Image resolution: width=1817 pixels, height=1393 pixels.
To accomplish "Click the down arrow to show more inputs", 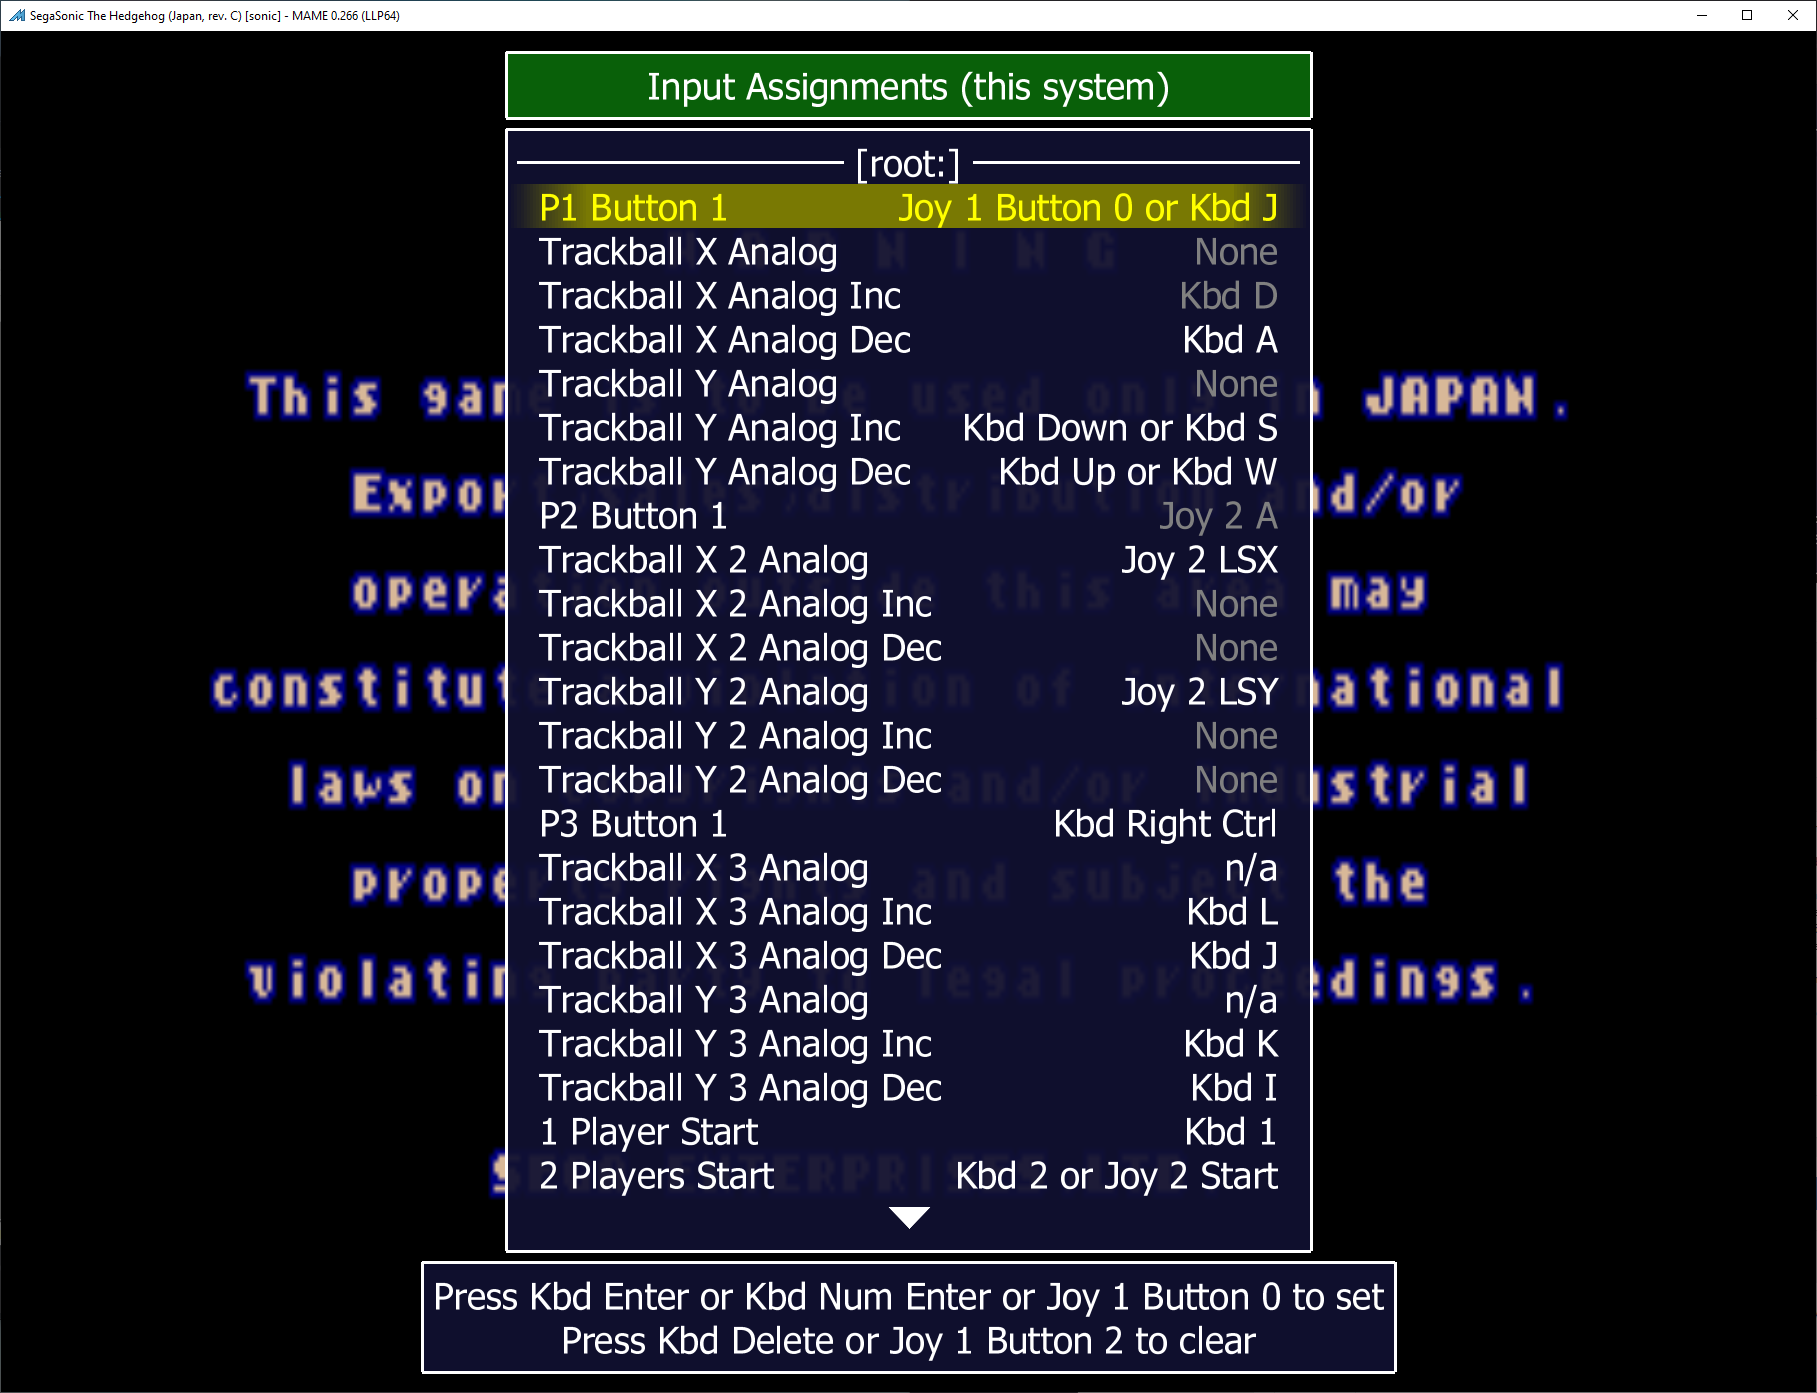I will [909, 1217].
